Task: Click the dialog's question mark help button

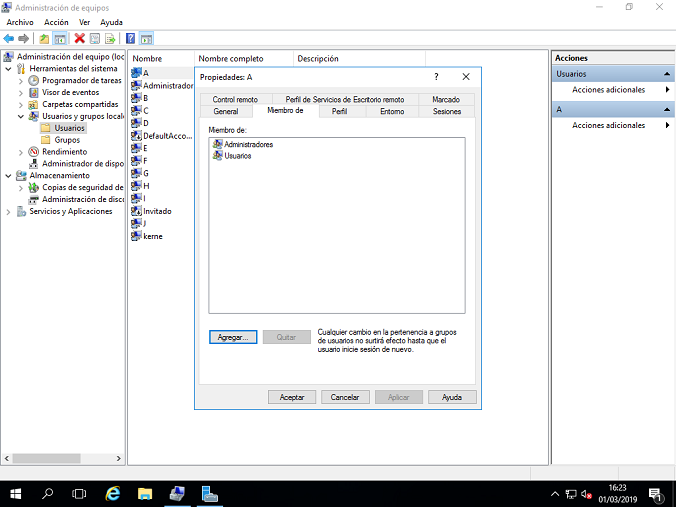Action: (x=436, y=77)
